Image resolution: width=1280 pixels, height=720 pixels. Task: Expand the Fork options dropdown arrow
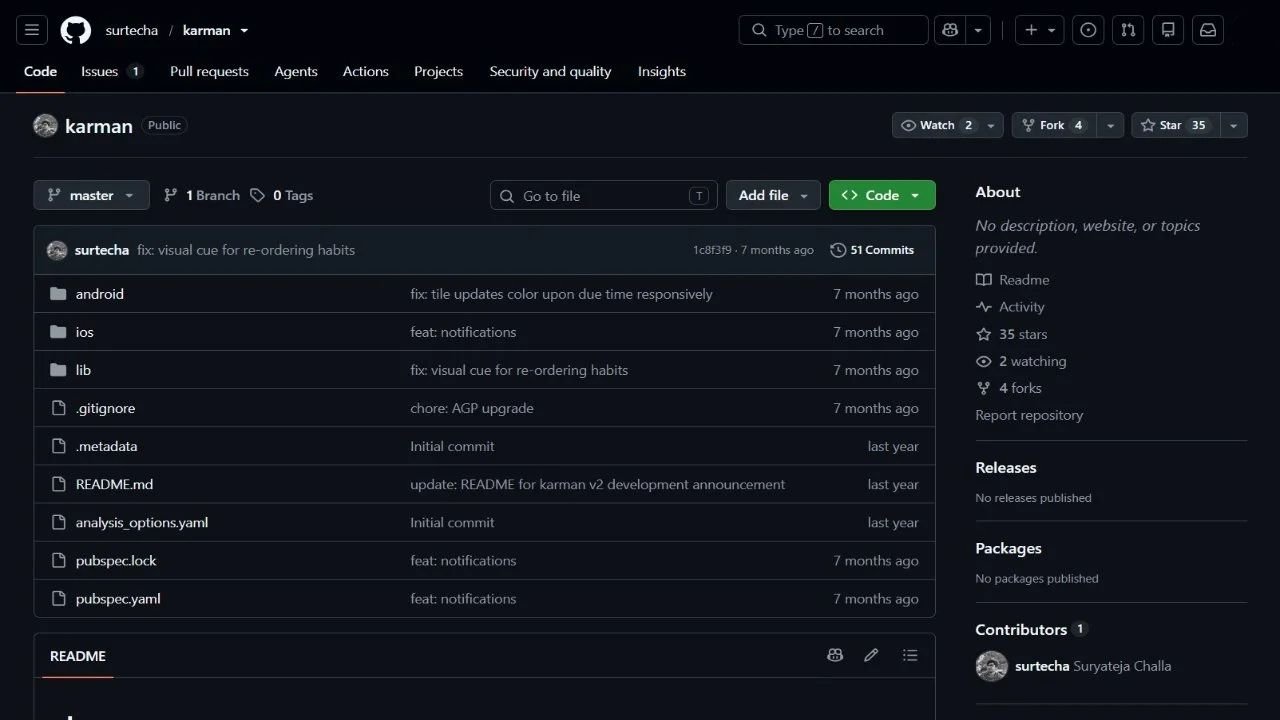[1110, 125]
